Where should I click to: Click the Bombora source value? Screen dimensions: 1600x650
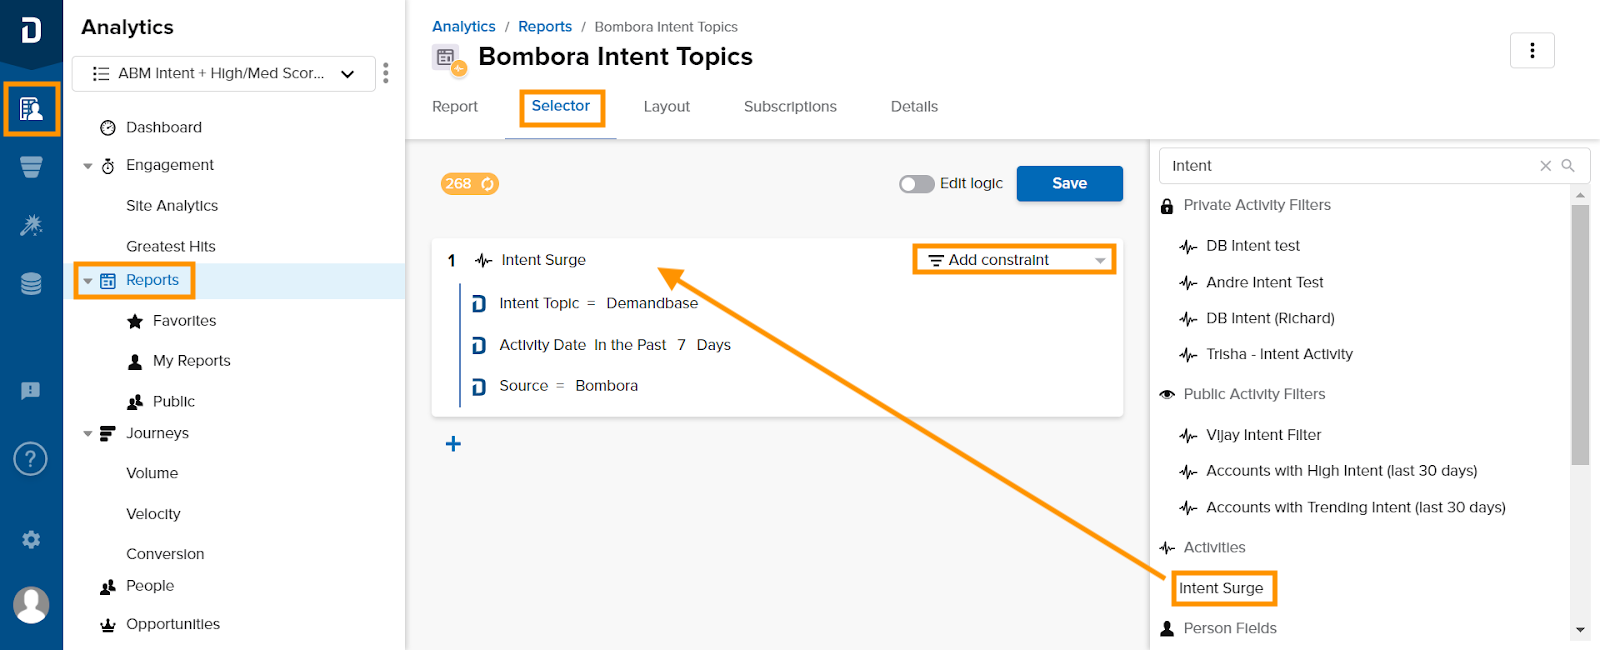point(606,386)
